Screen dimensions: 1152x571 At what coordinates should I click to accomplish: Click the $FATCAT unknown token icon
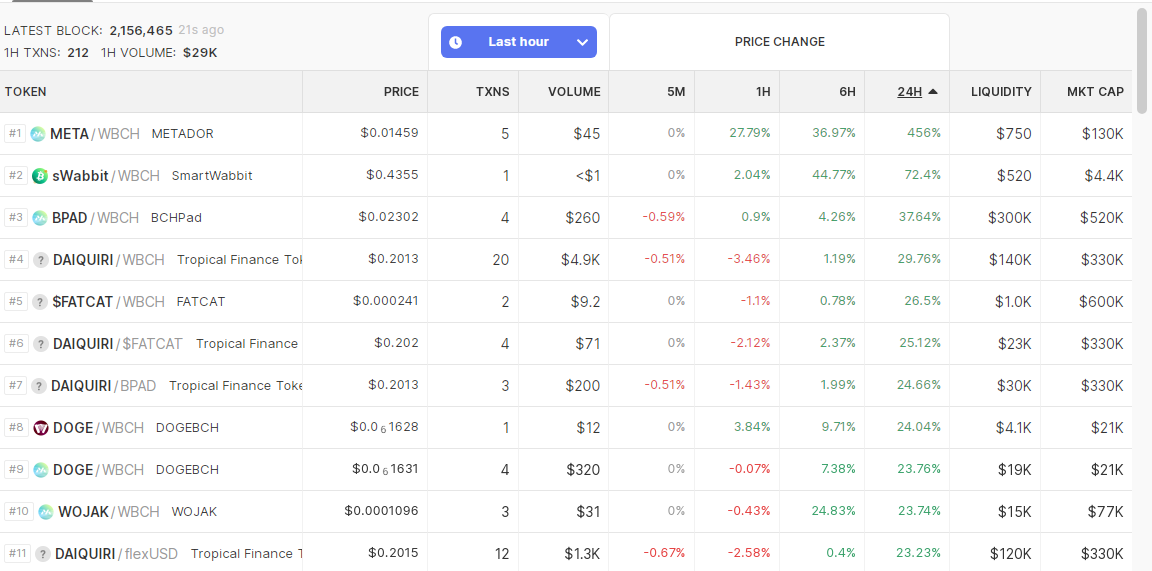[40, 301]
